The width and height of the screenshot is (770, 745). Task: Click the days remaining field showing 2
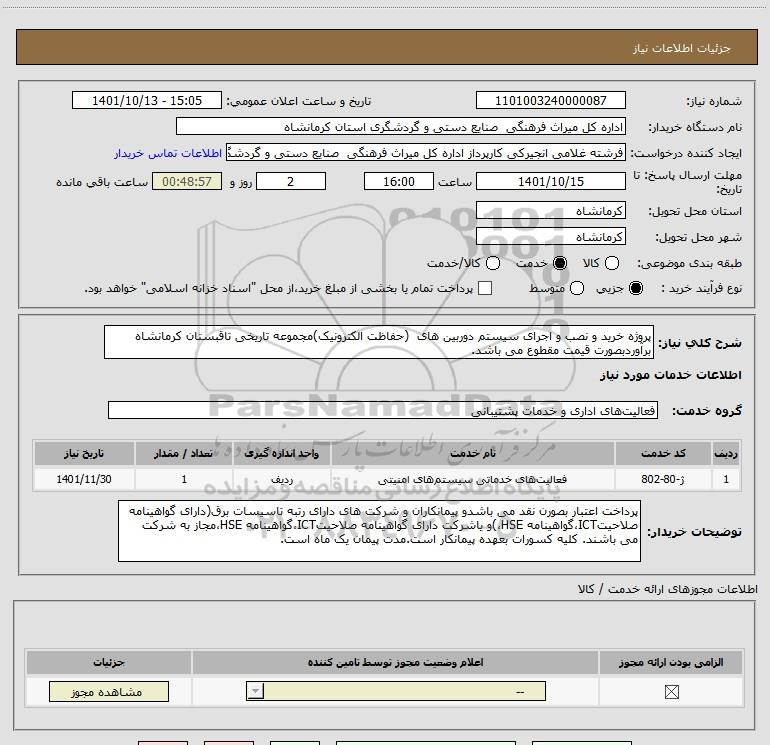[291, 181]
